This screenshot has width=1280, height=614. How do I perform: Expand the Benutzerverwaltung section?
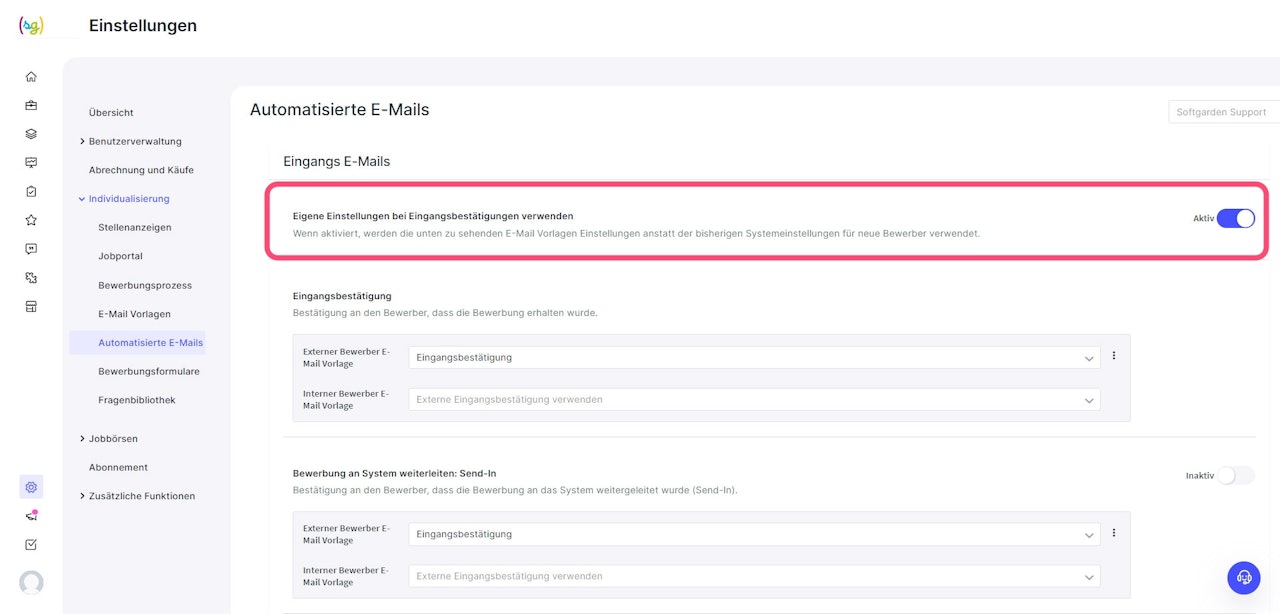pos(131,141)
